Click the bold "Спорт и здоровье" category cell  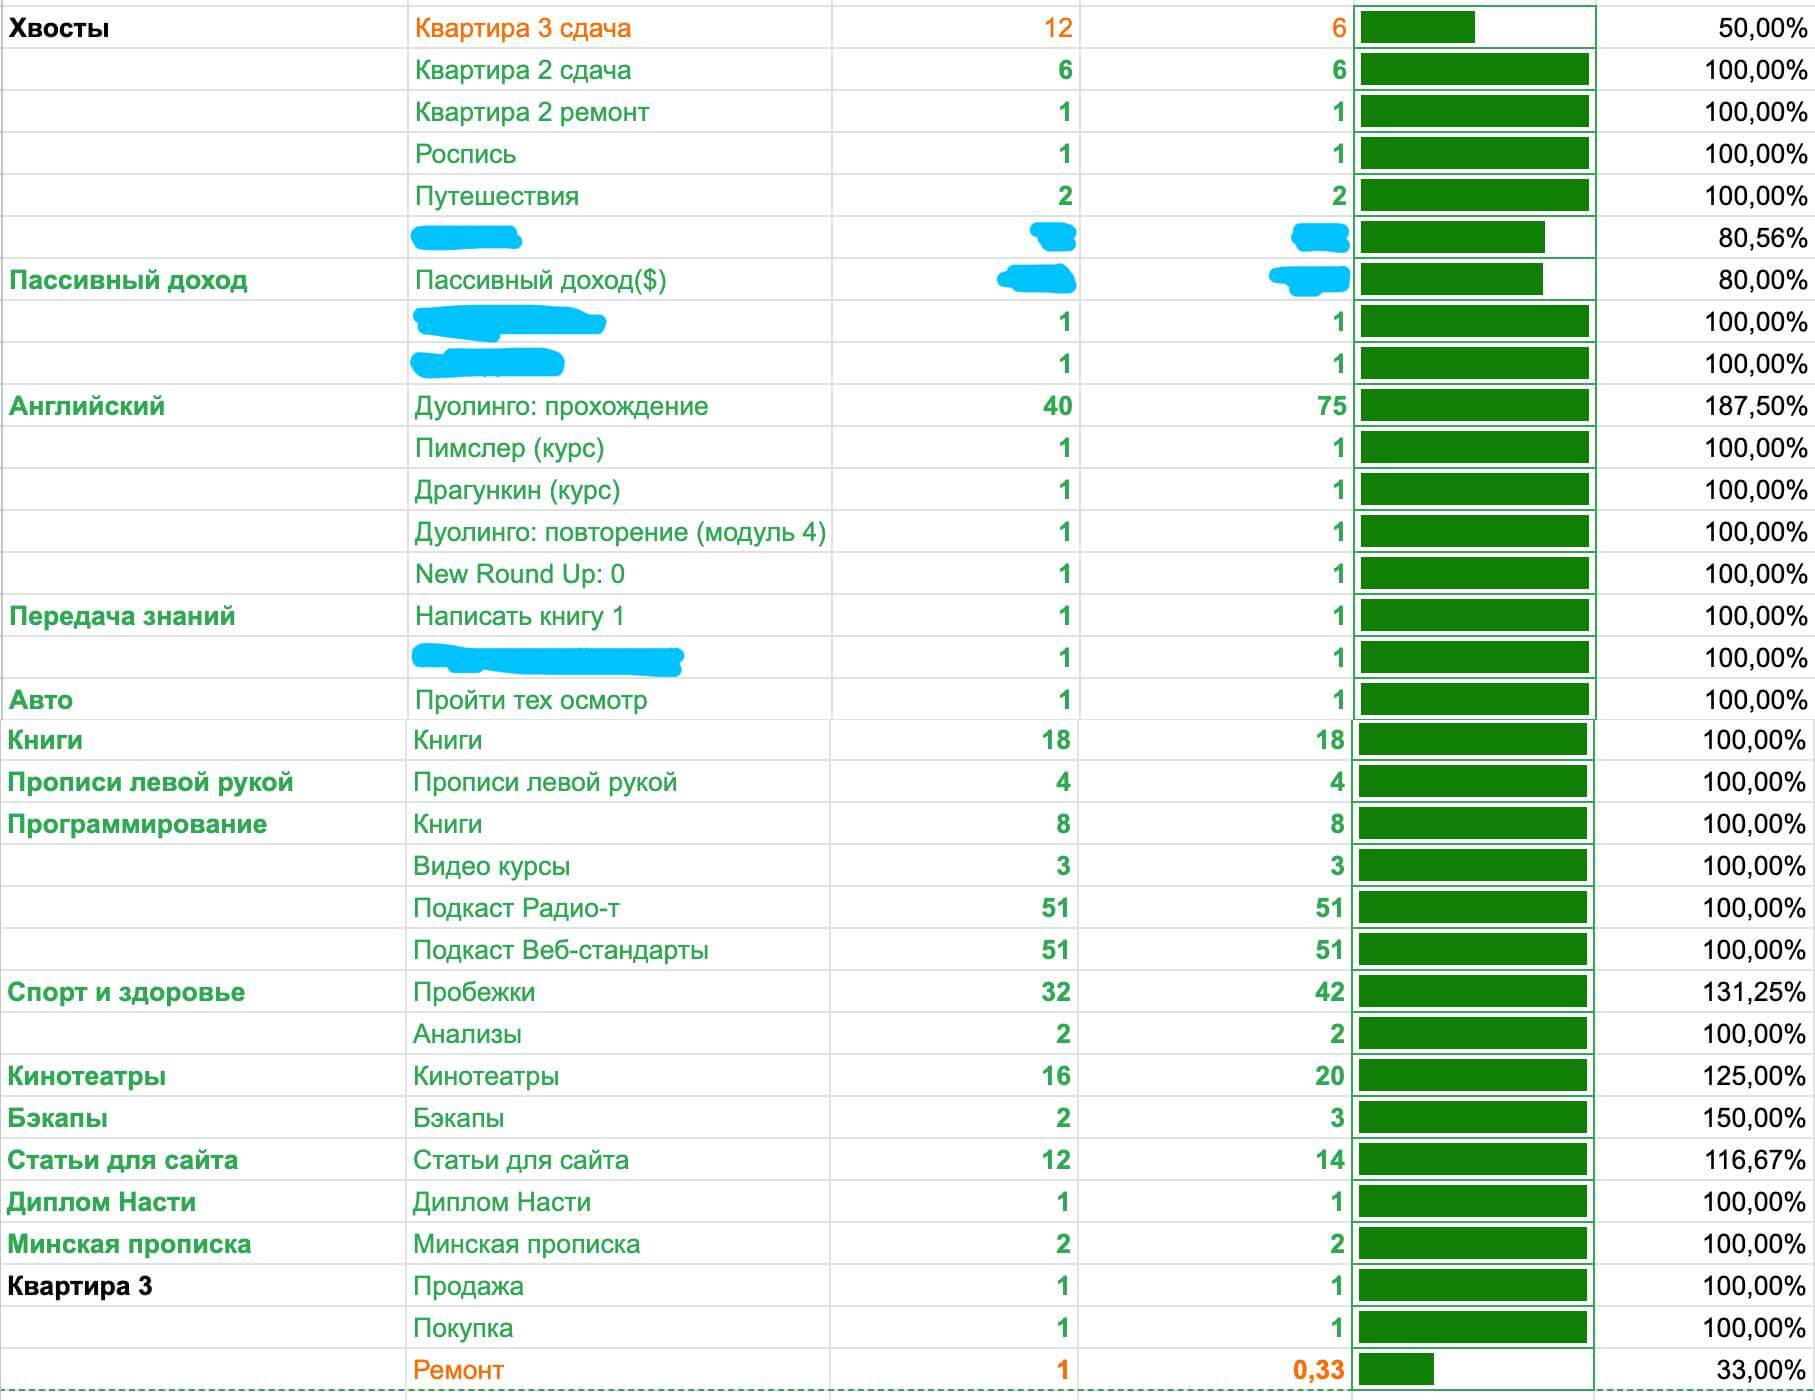(126, 992)
